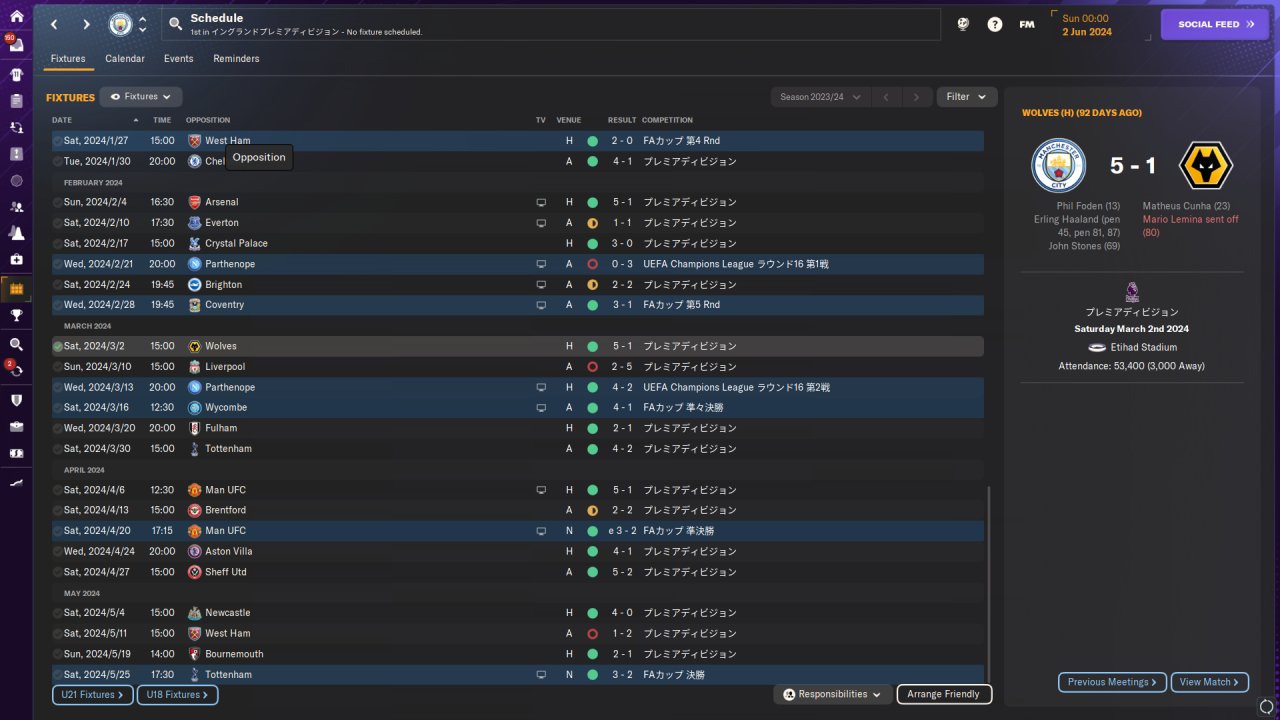Screen dimensions: 1280x720
Task: Go back using the left navigation arrow
Action: point(54,24)
